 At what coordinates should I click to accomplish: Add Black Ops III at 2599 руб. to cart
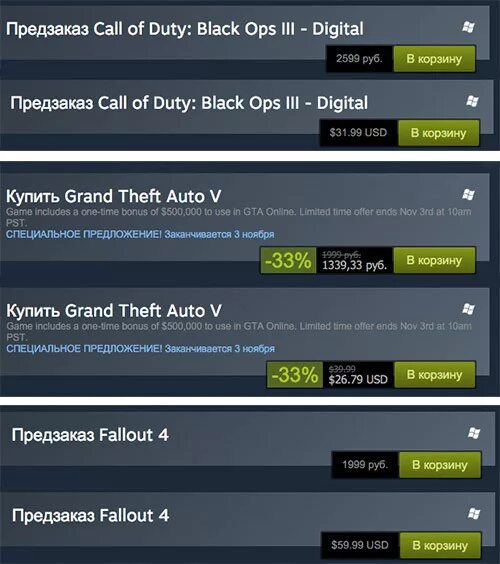pyautogui.click(x=435, y=59)
